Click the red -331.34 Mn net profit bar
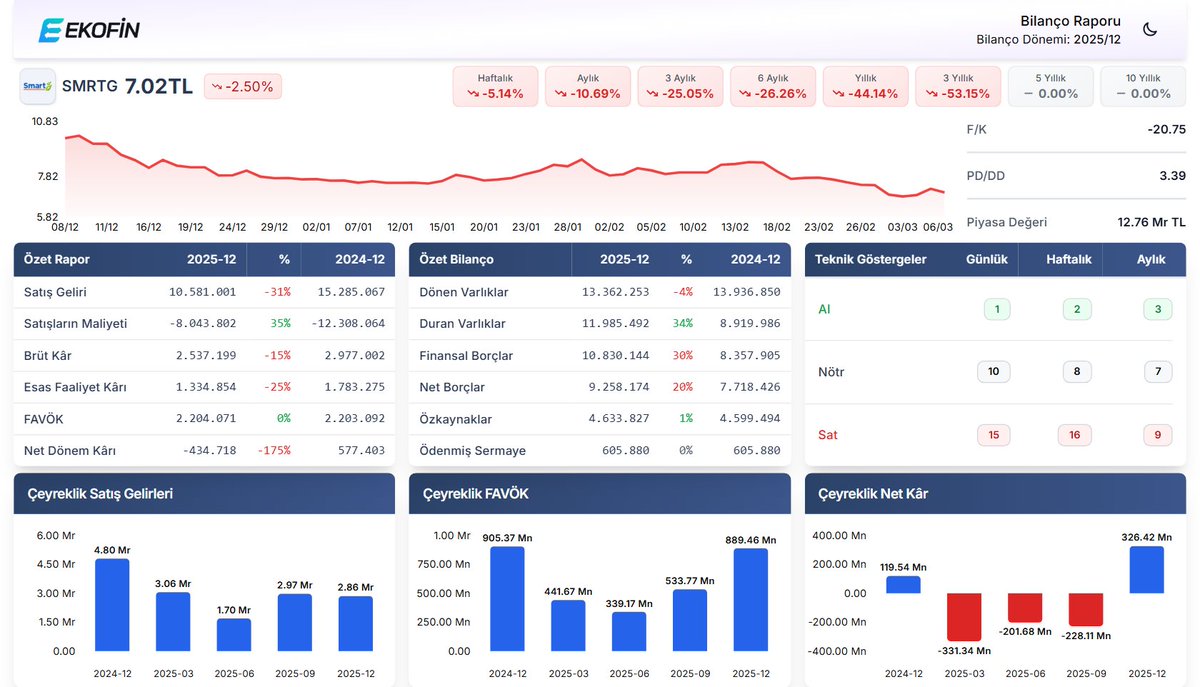 [x=964, y=617]
